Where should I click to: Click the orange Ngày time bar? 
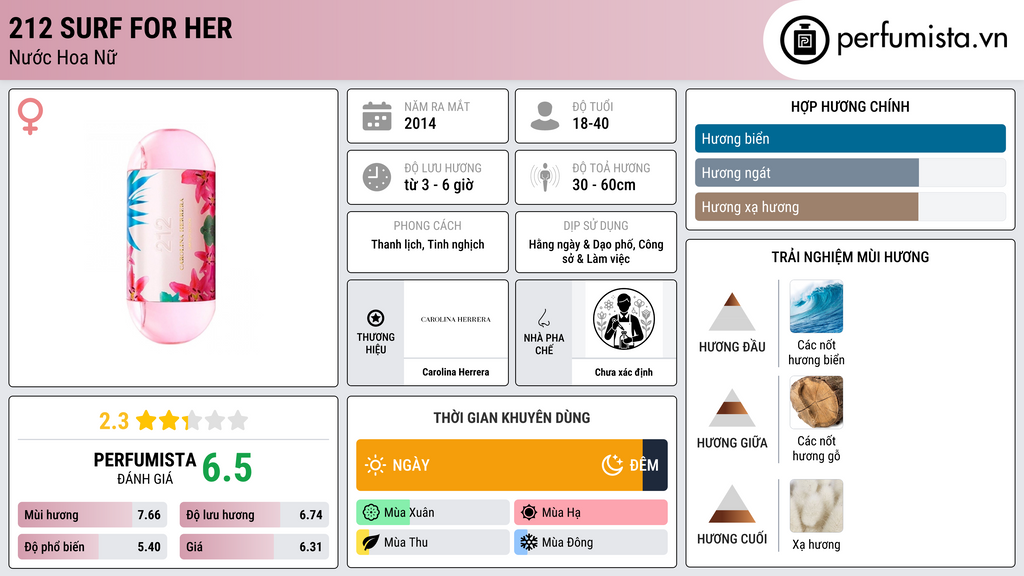point(499,465)
